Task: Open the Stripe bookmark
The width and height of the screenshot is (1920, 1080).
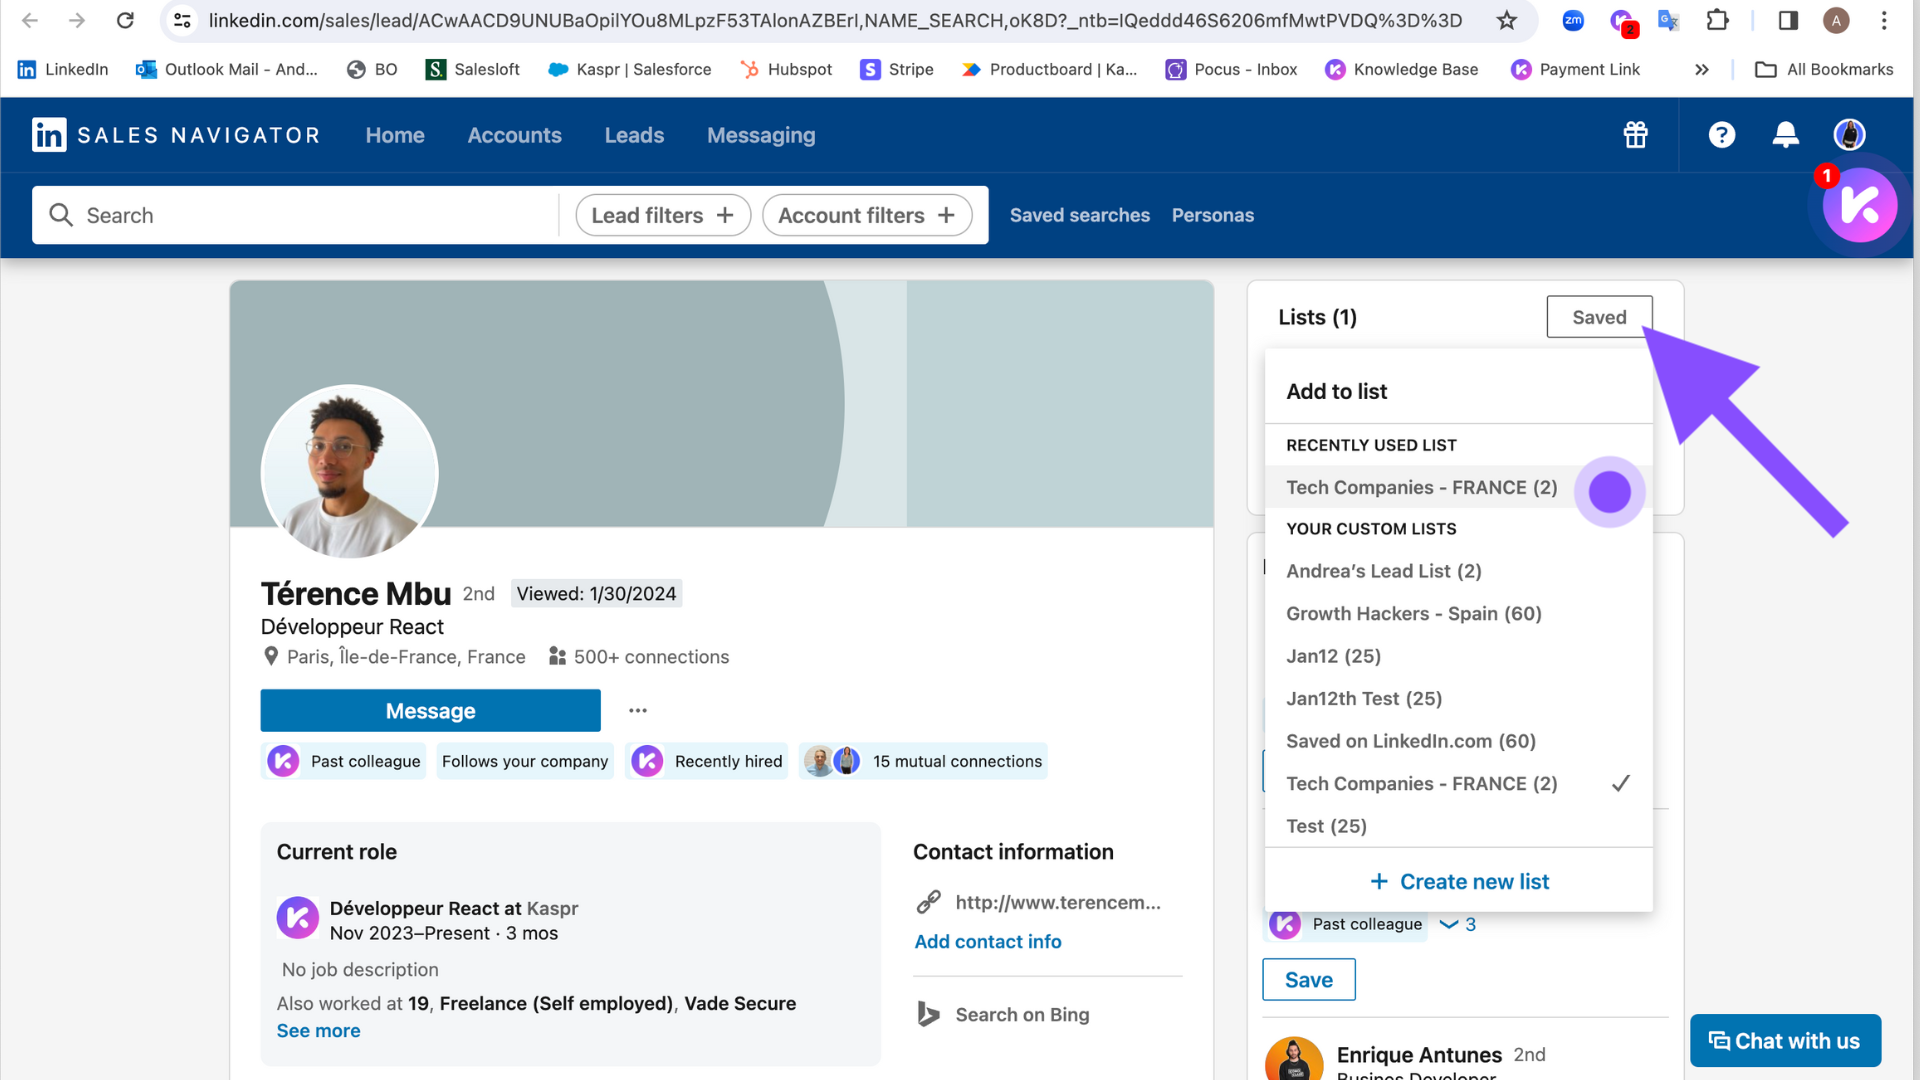Action: tap(897, 69)
